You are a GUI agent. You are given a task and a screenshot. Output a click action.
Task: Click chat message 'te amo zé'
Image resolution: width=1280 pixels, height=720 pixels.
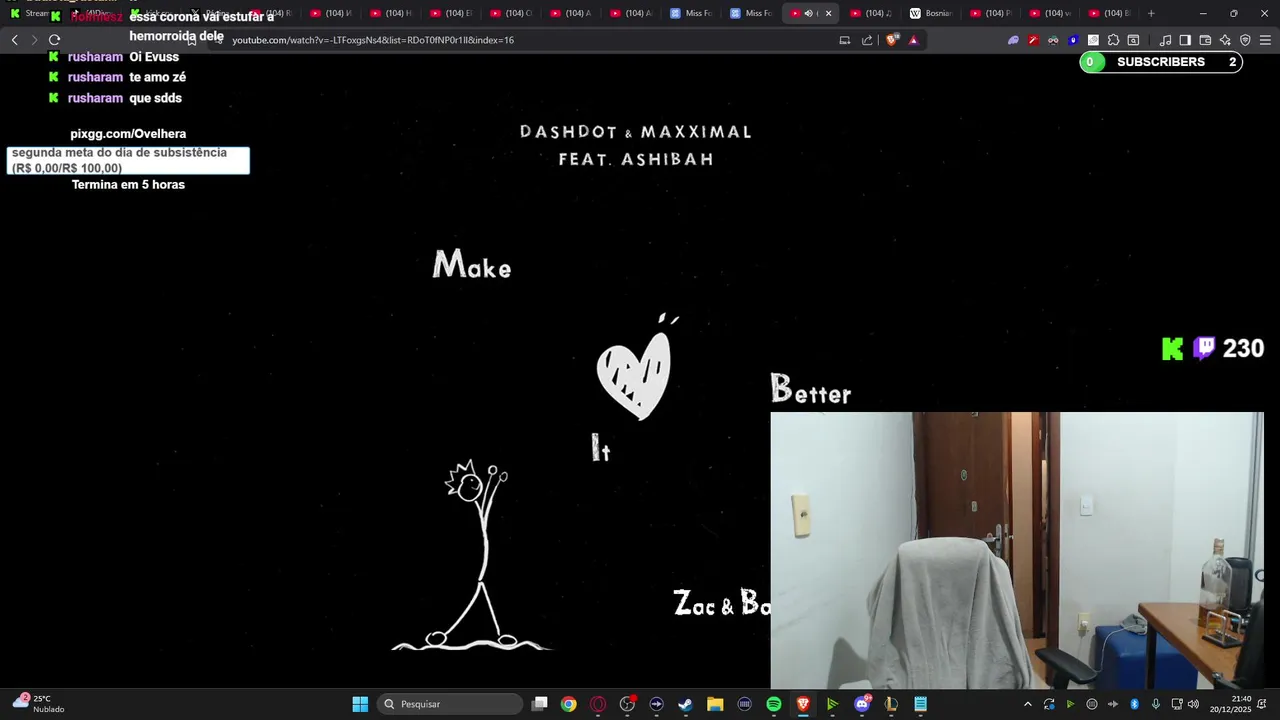coord(157,77)
